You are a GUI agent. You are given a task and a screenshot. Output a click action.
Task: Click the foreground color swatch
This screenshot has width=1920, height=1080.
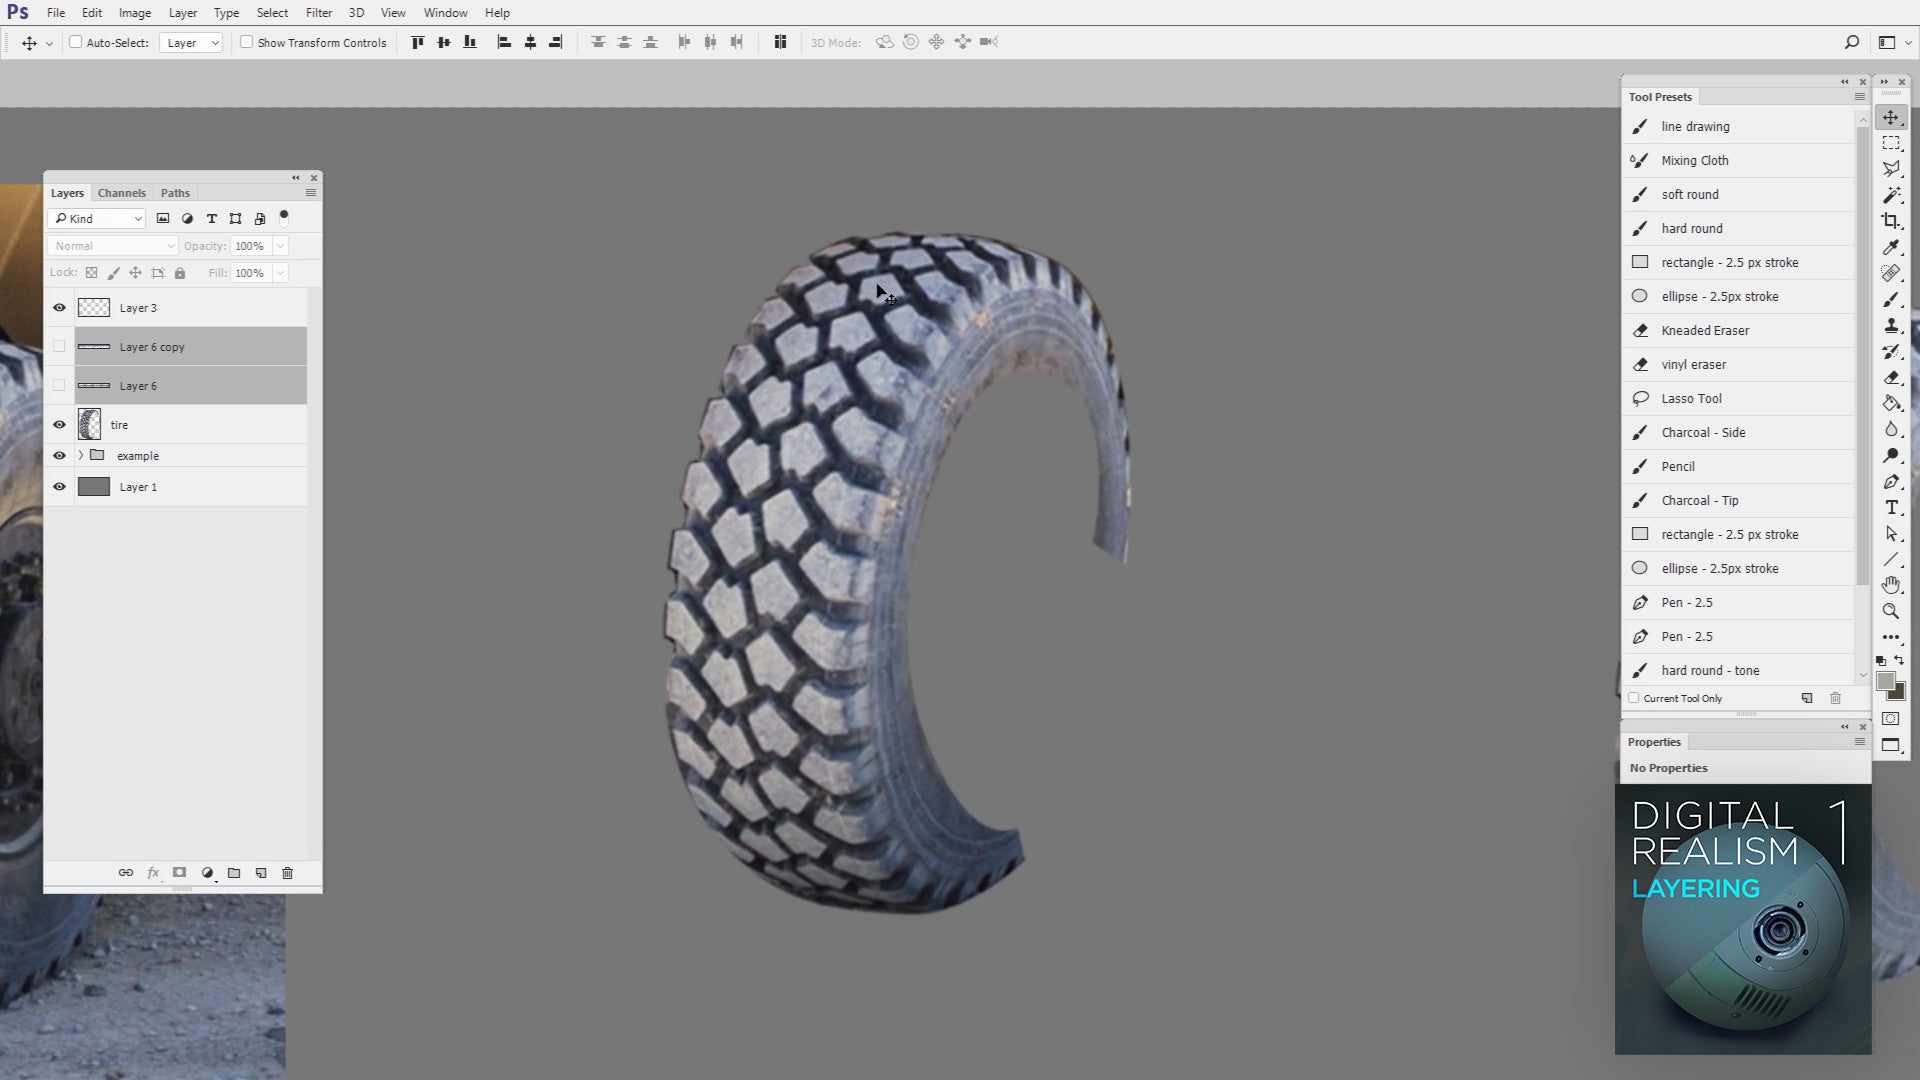point(1885,681)
